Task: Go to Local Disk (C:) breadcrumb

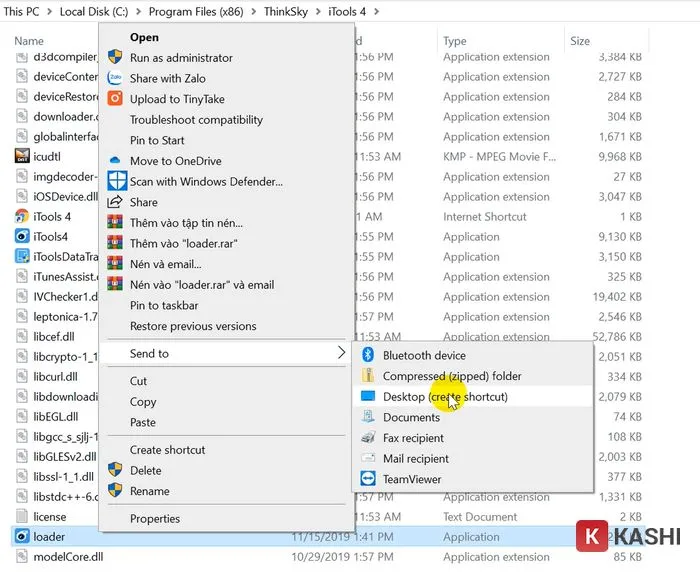Action: 94,11
